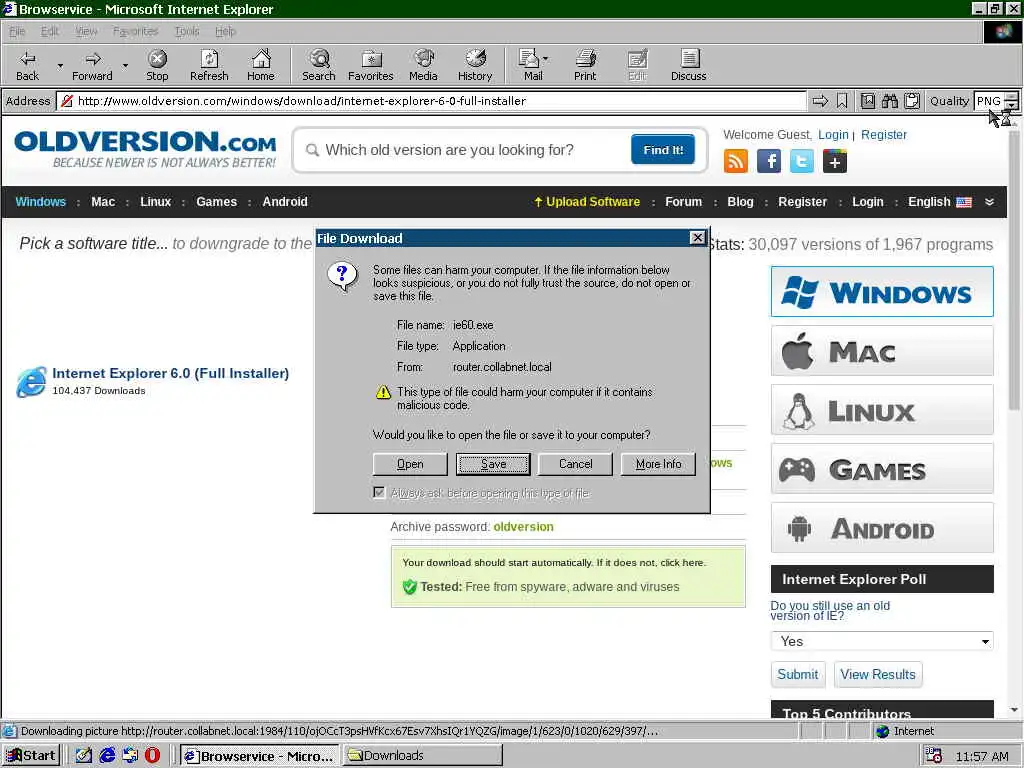
Task: Click the big Games category banner
Action: tap(882, 469)
